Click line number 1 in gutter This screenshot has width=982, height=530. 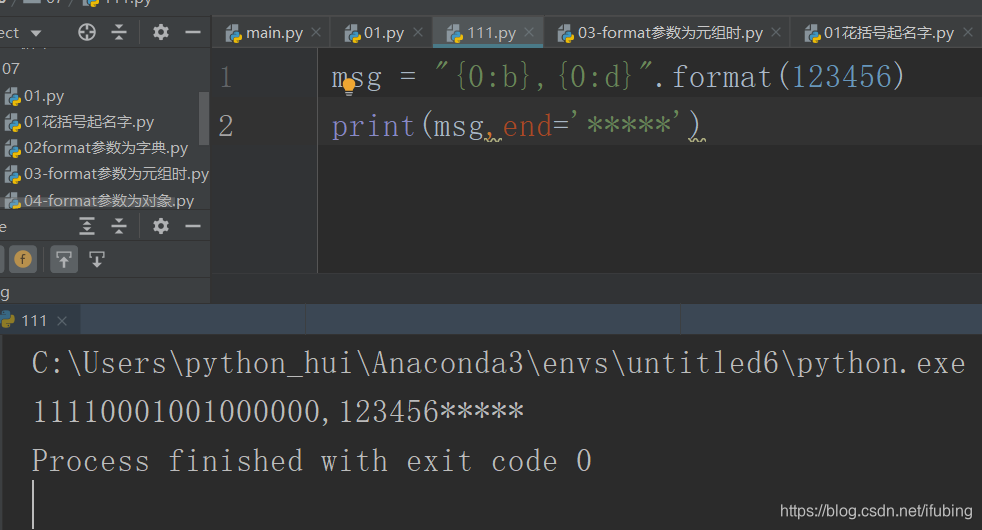click(x=226, y=78)
